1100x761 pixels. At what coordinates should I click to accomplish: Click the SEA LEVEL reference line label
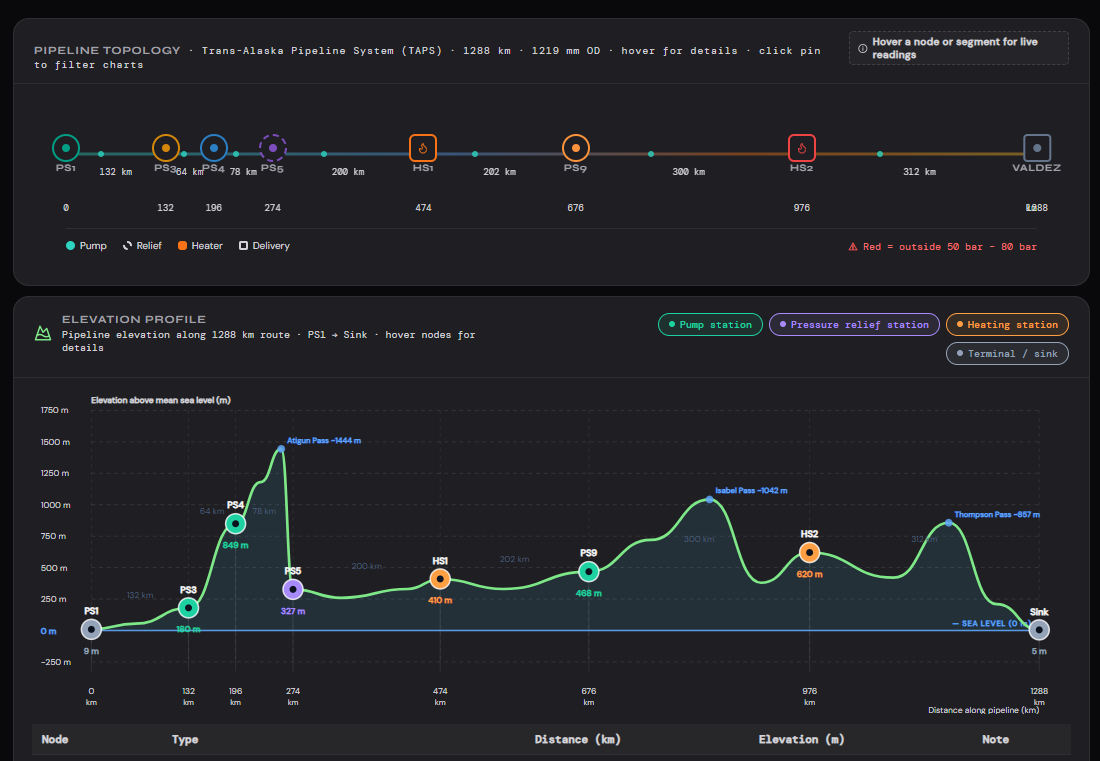click(991, 624)
